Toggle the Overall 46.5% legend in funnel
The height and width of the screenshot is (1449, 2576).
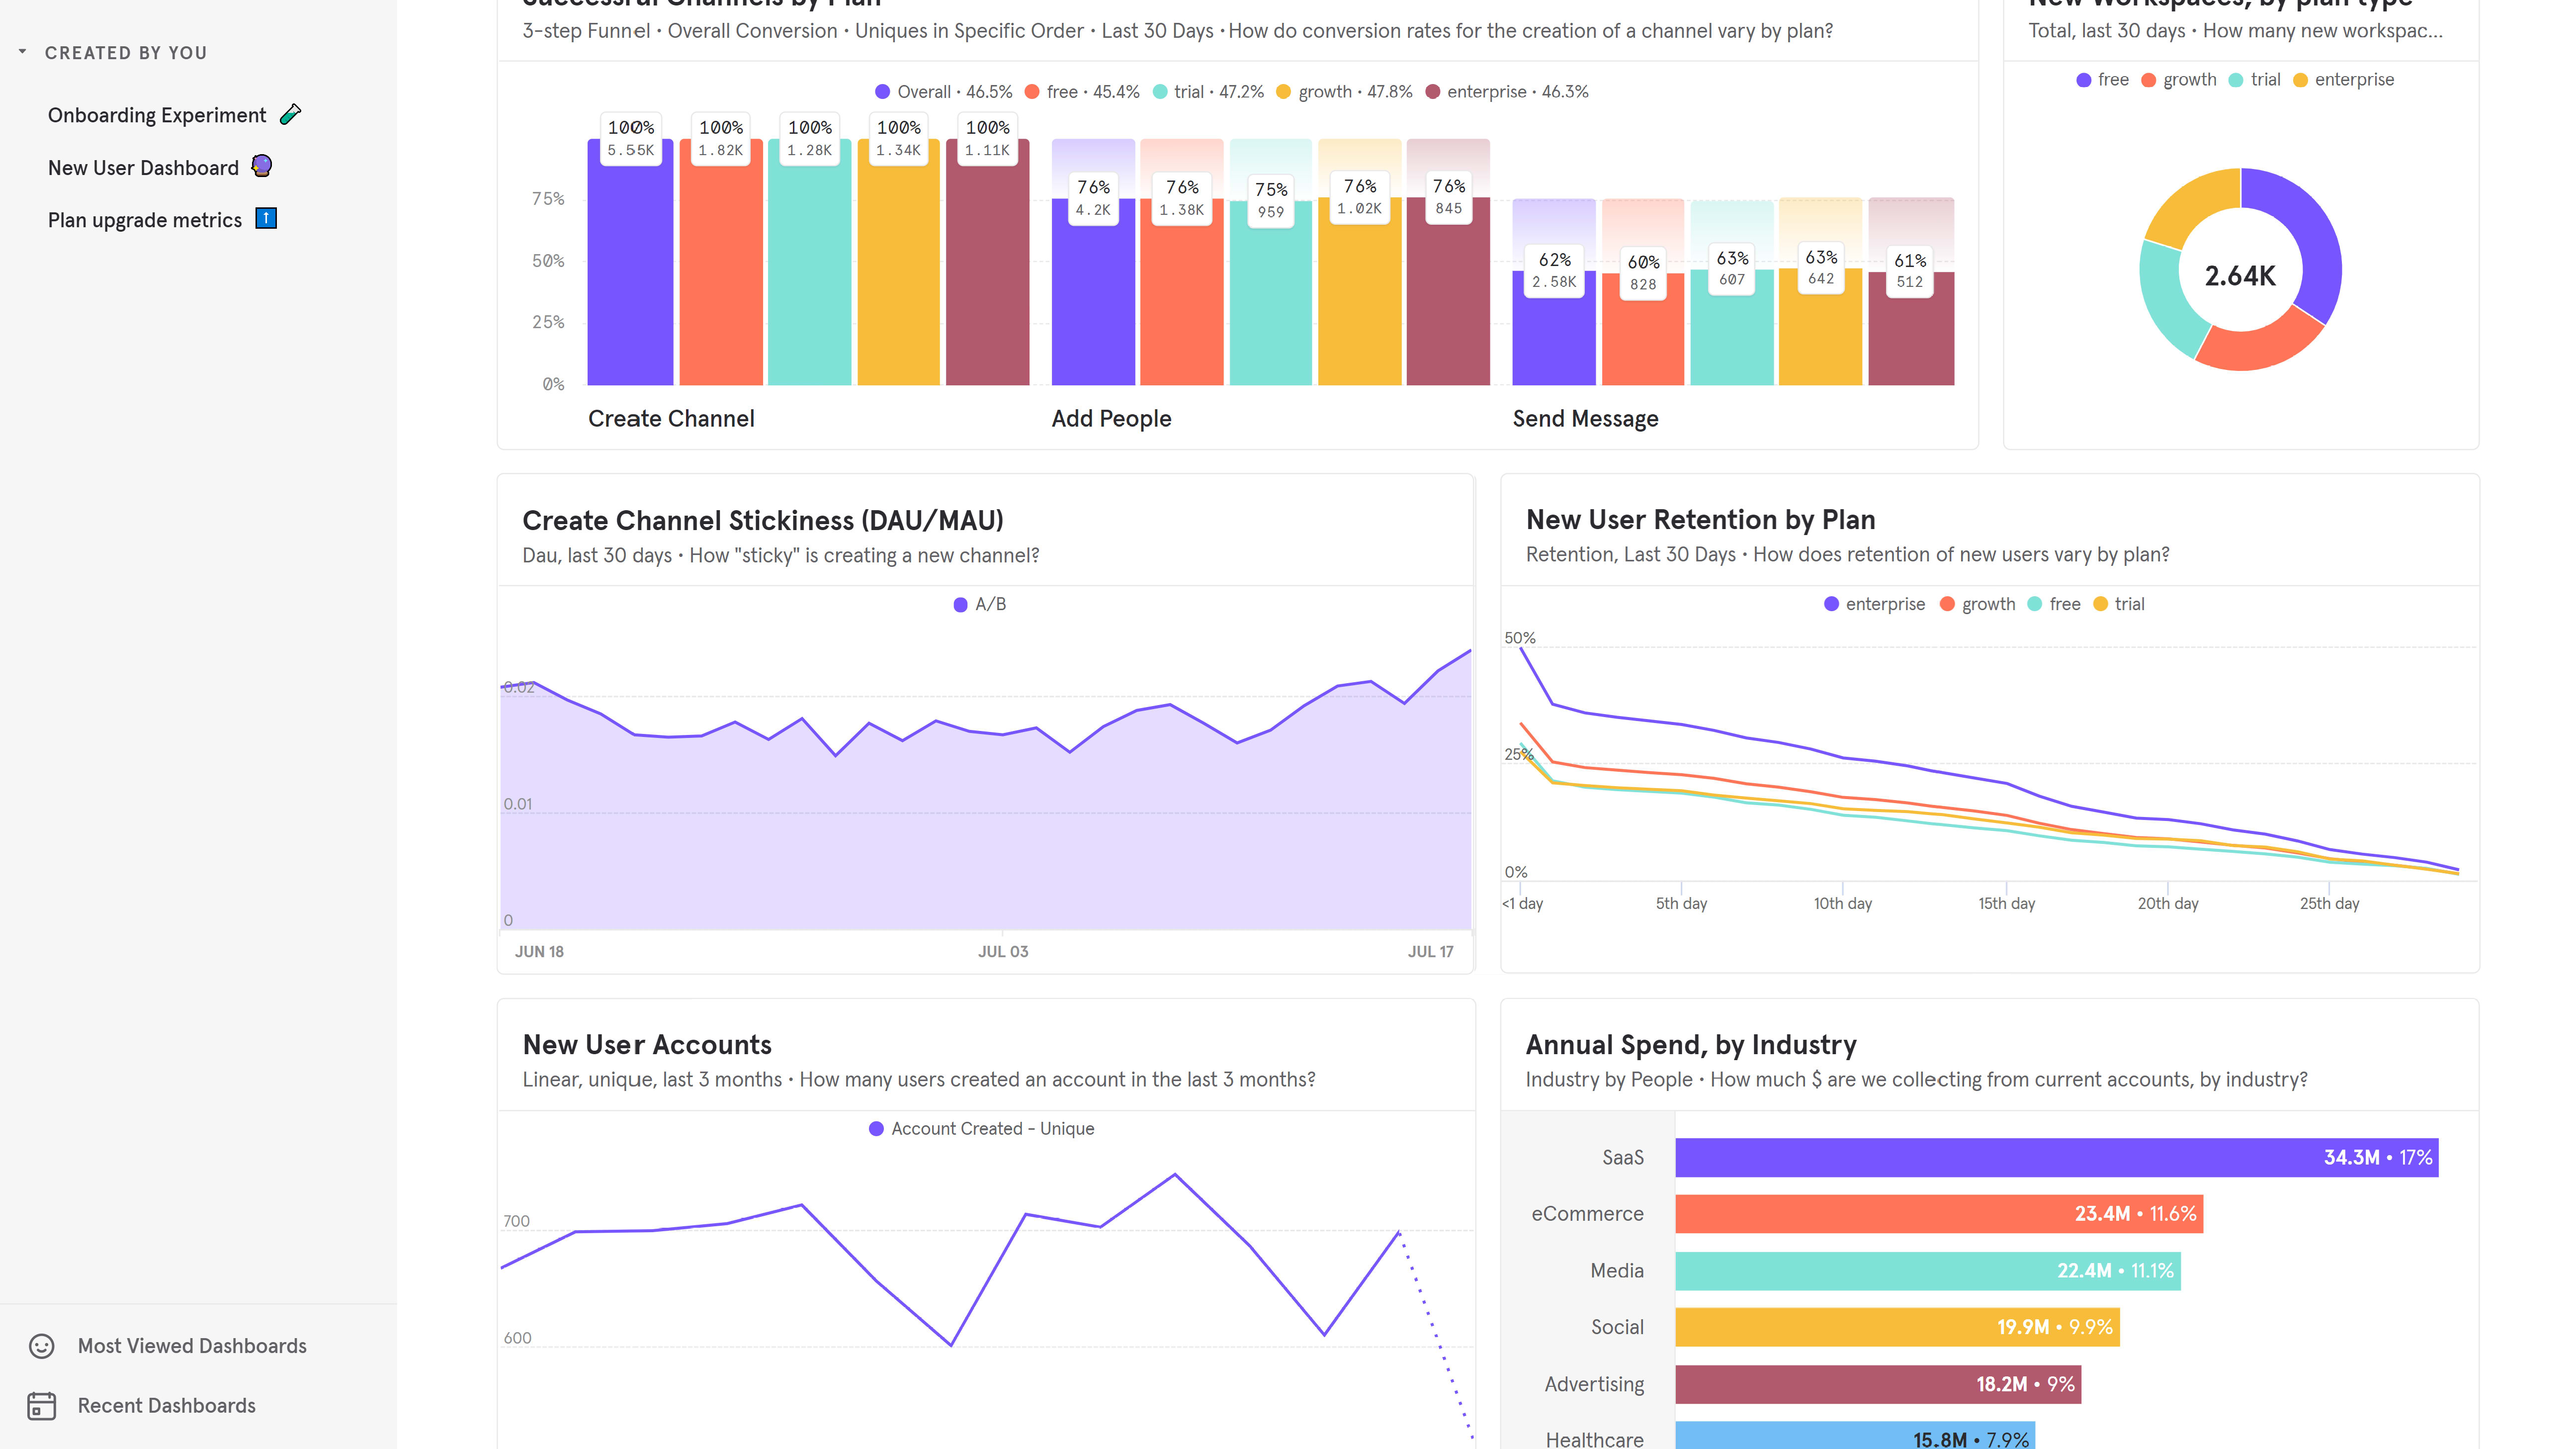coord(943,92)
